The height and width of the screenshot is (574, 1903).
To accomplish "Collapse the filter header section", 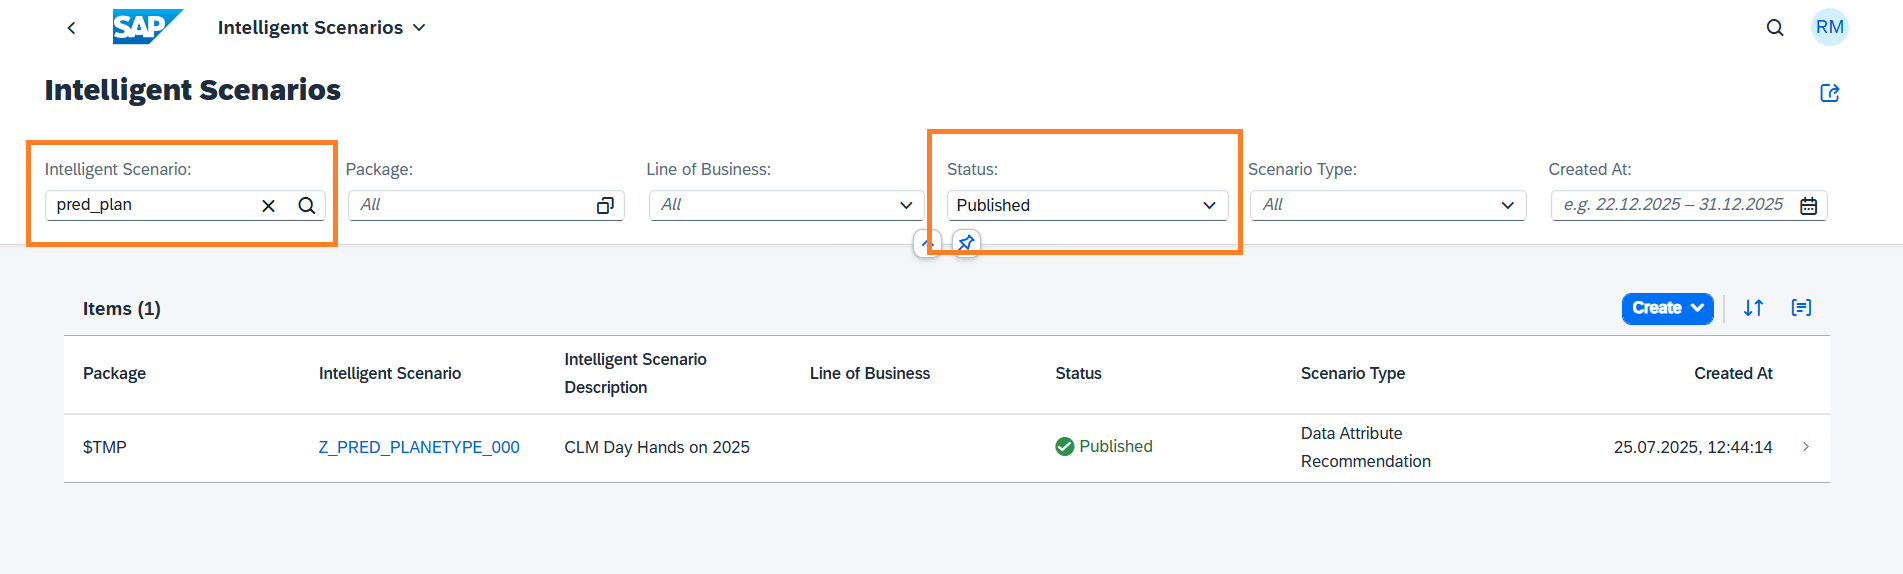I will click(927, 243).
